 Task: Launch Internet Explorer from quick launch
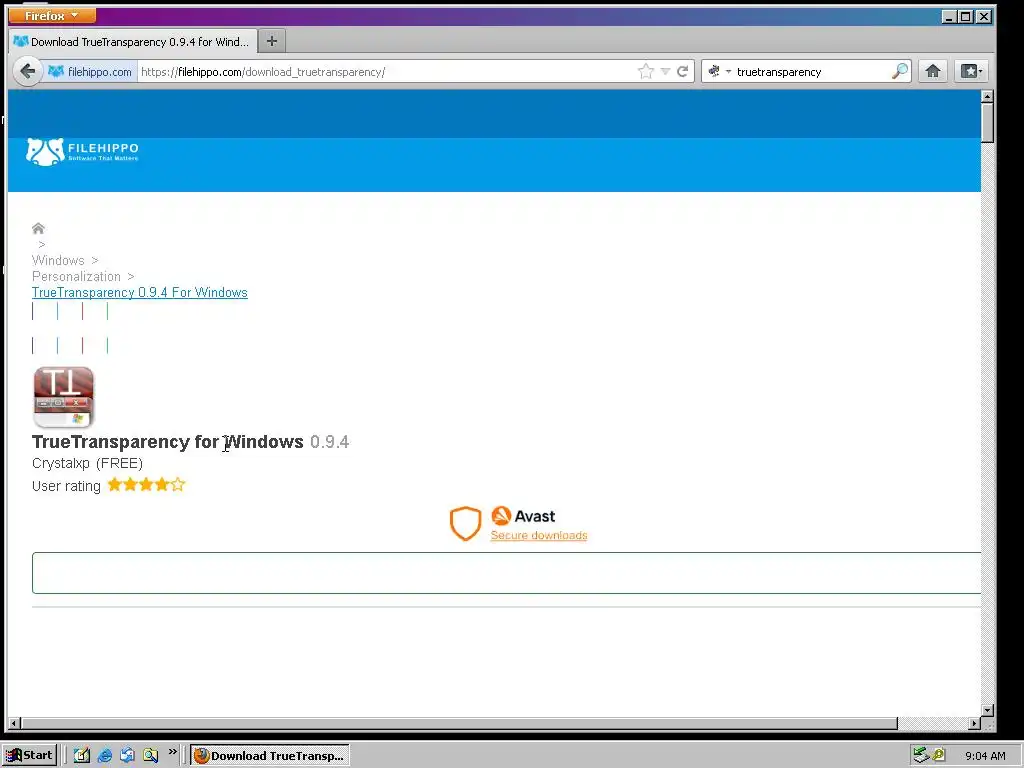(104, 756)
